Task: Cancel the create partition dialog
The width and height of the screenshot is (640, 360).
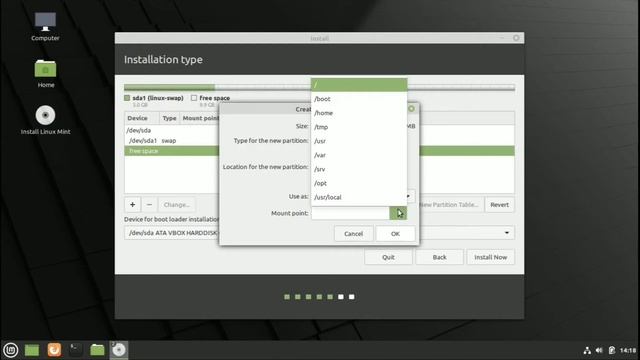Action: [353, 233]
